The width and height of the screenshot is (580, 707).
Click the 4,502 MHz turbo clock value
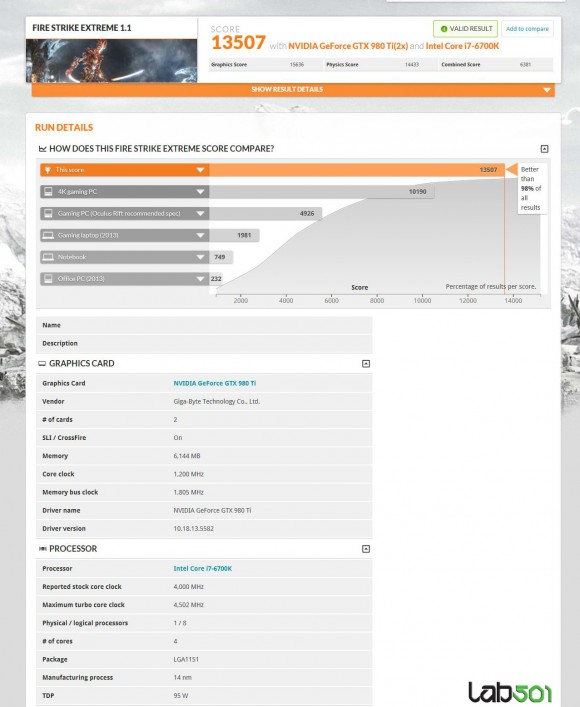(189, 605)
